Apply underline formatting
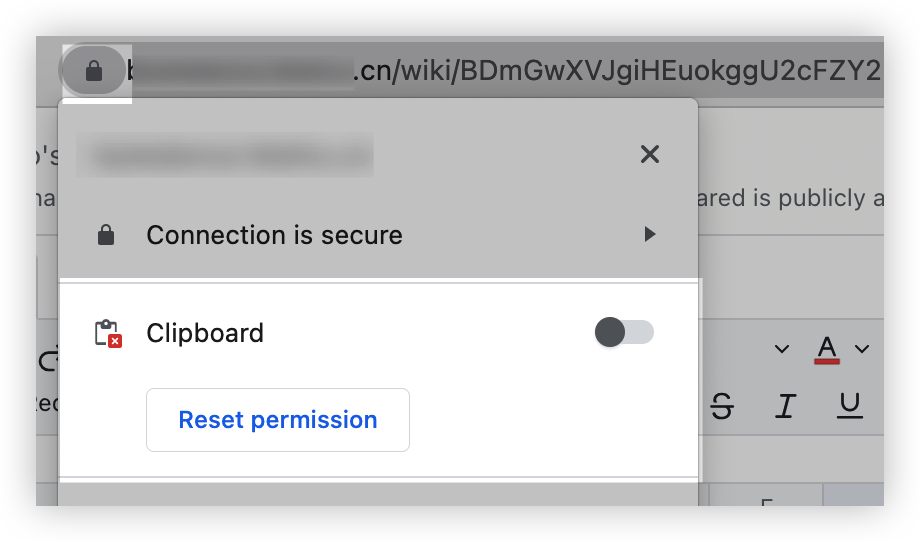This screenshot has width=920, height=542. [x=850, y=405]
